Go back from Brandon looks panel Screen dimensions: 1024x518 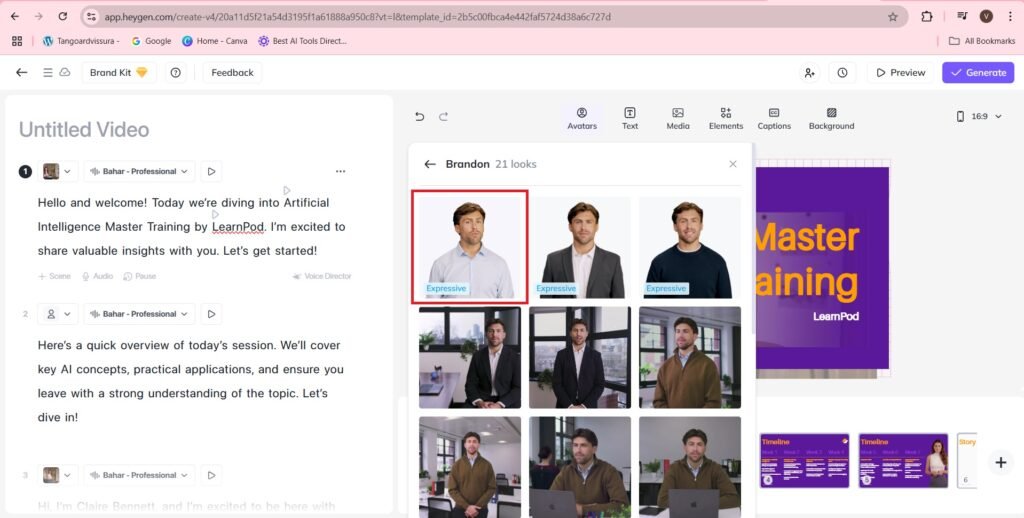pos(430,164)
